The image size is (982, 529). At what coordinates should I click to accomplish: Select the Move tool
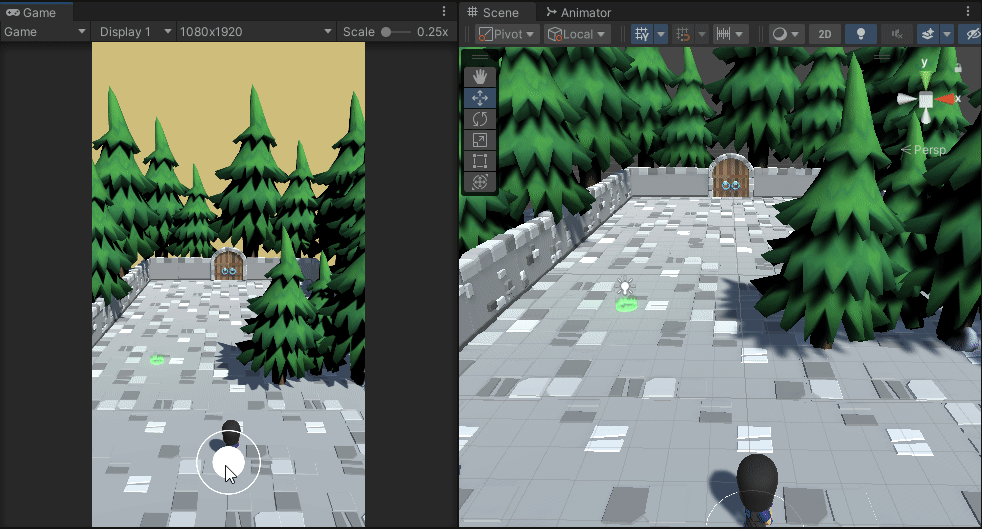pyautogui.click(x=480, y=98)
